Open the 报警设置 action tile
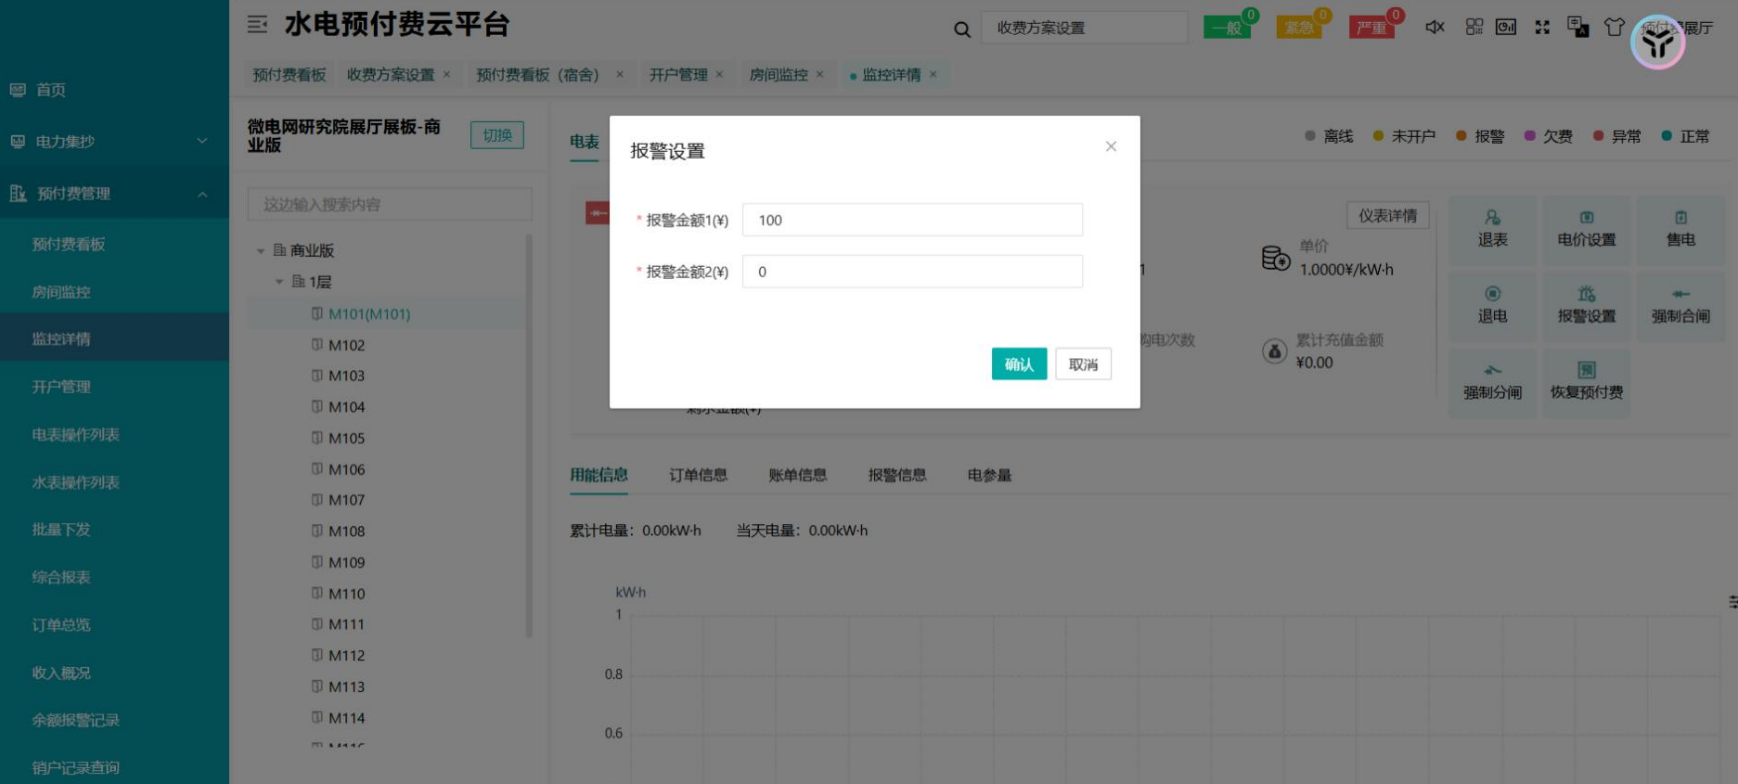 (x=1587, y=306)
